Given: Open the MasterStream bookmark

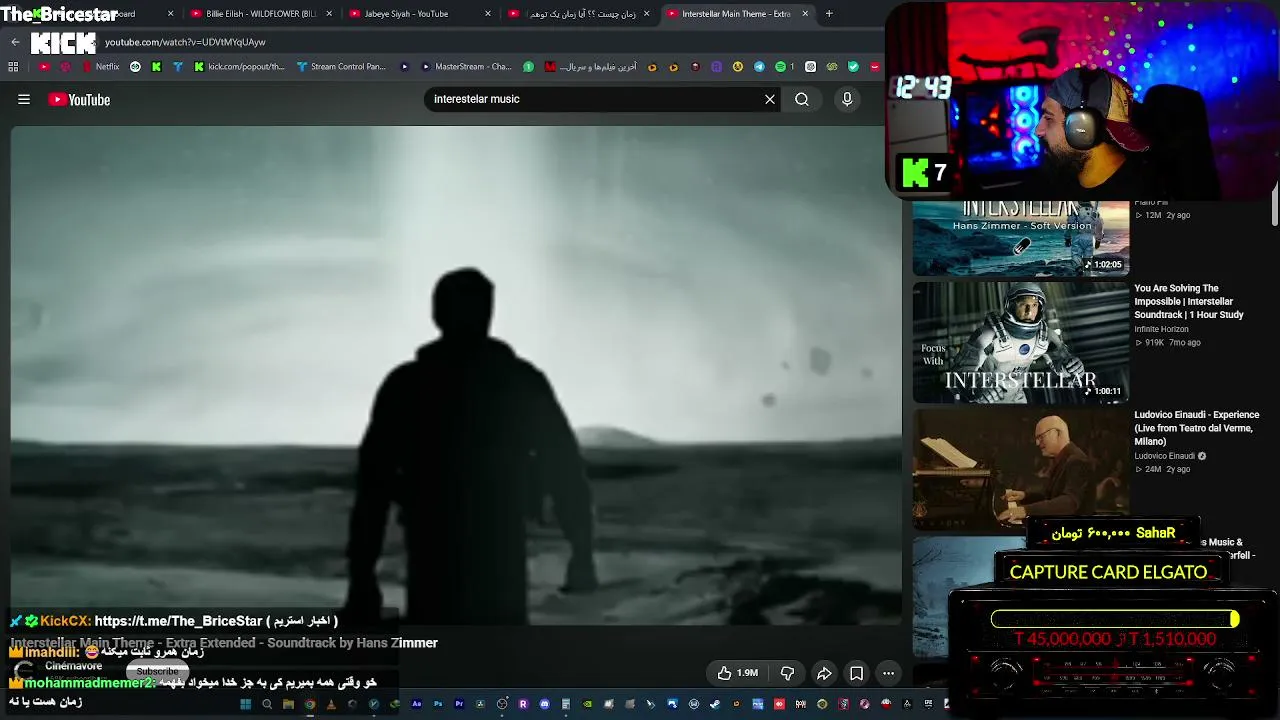Looking at the screenshot, I should coord(467,67).
